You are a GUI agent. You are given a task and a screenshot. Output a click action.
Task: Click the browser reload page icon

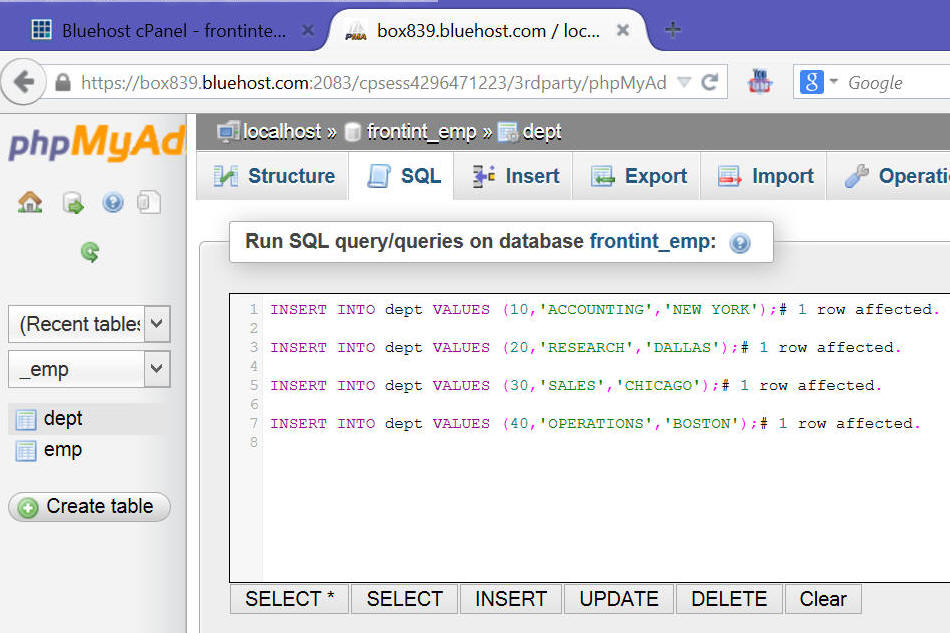709,82
